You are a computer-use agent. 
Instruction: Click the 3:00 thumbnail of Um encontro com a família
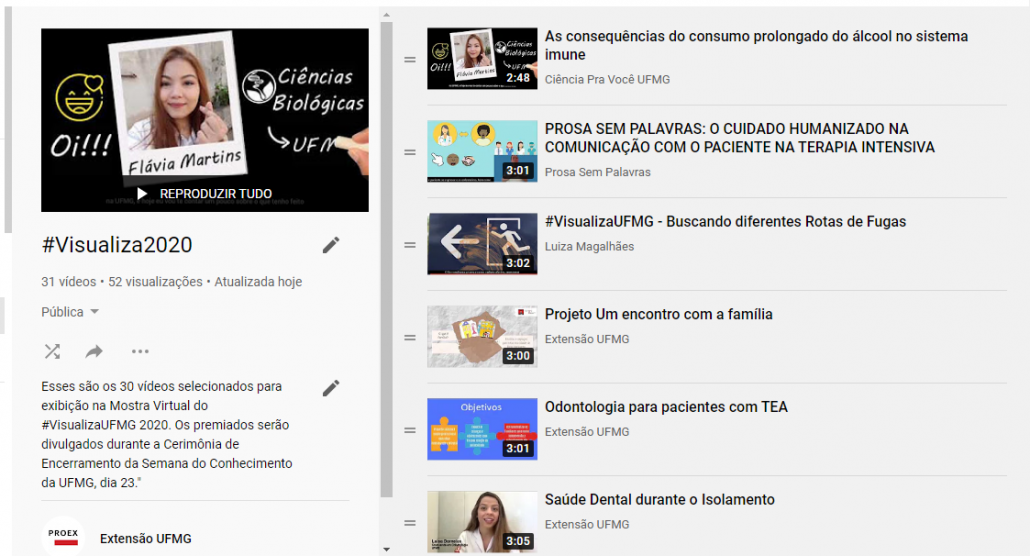(x=482, y=336)
